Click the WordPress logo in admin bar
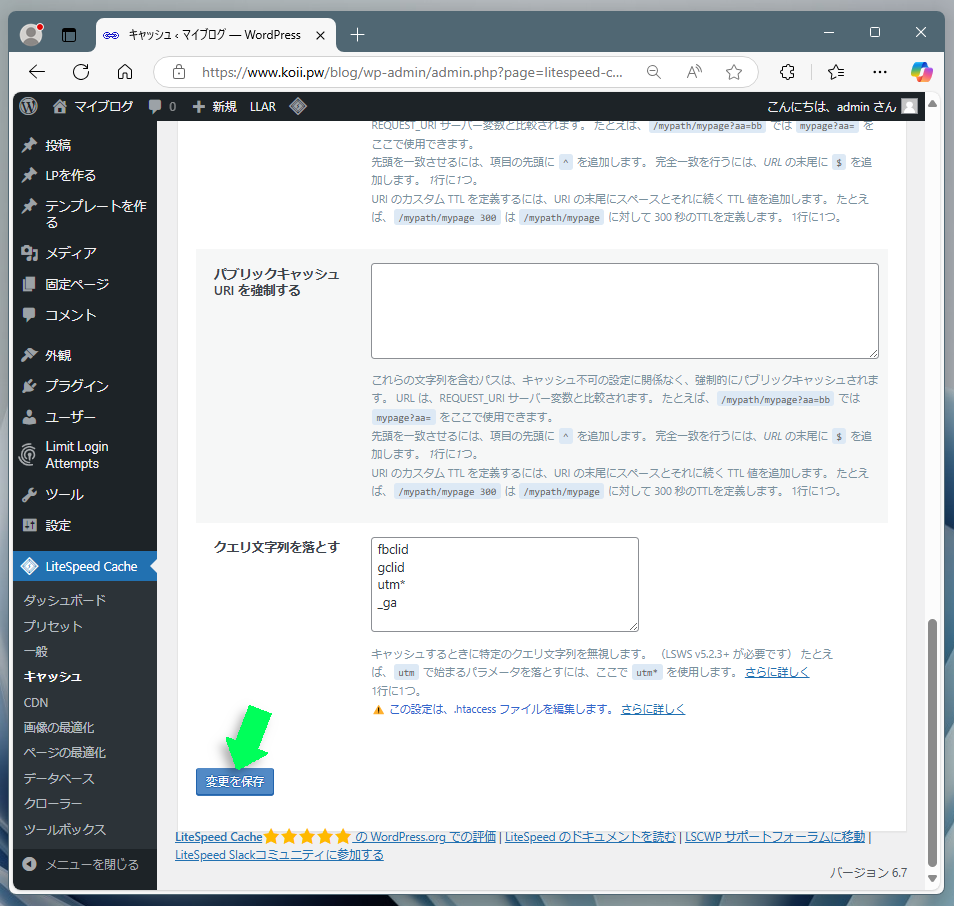This screenshot has height=906, width=954. pos(28,106)
